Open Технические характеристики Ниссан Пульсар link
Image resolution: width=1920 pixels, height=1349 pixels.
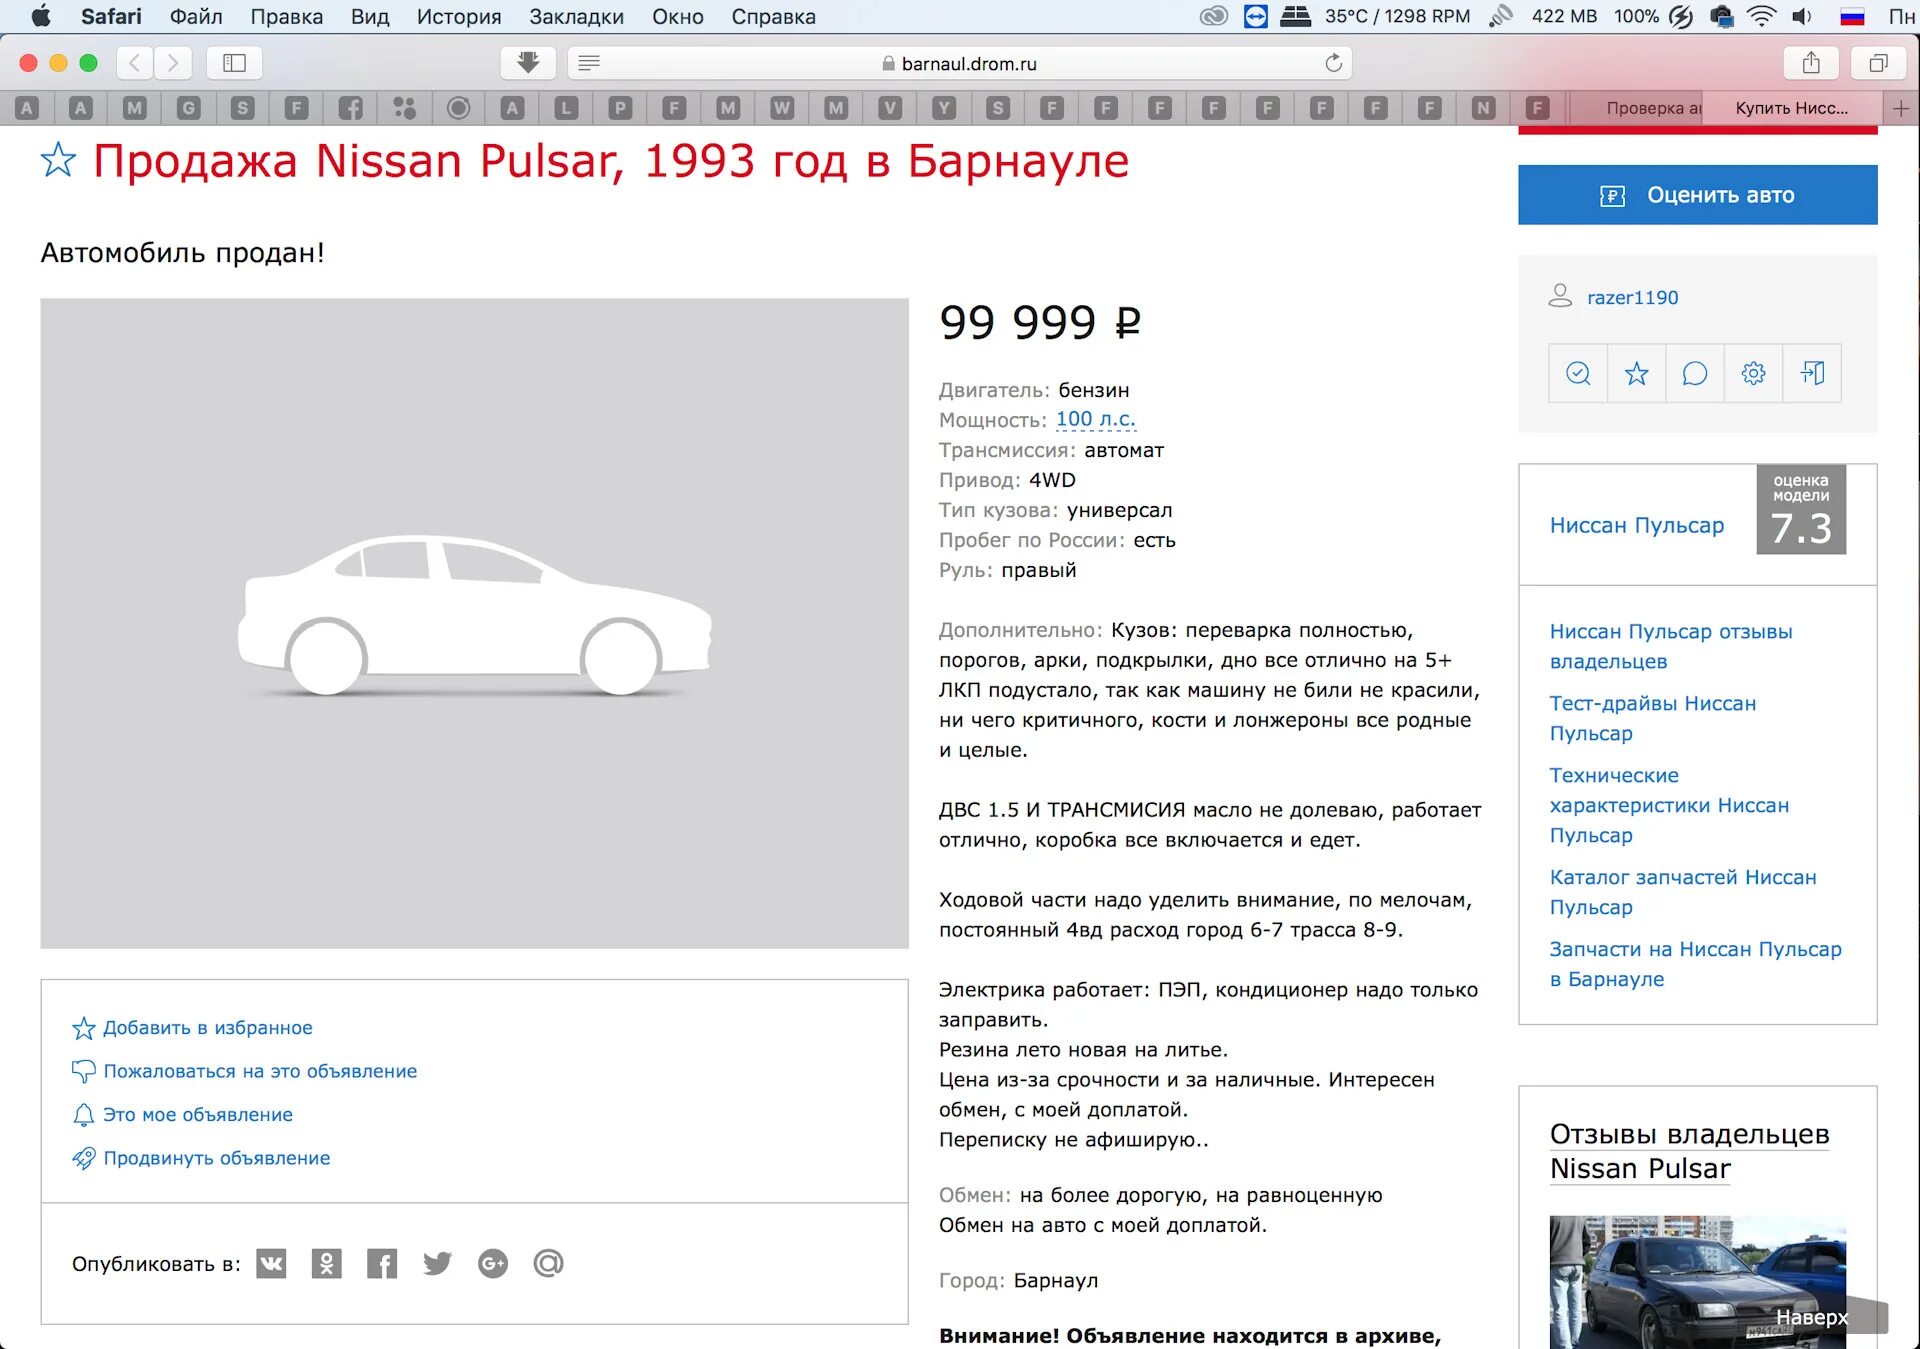pos(1669,805)
